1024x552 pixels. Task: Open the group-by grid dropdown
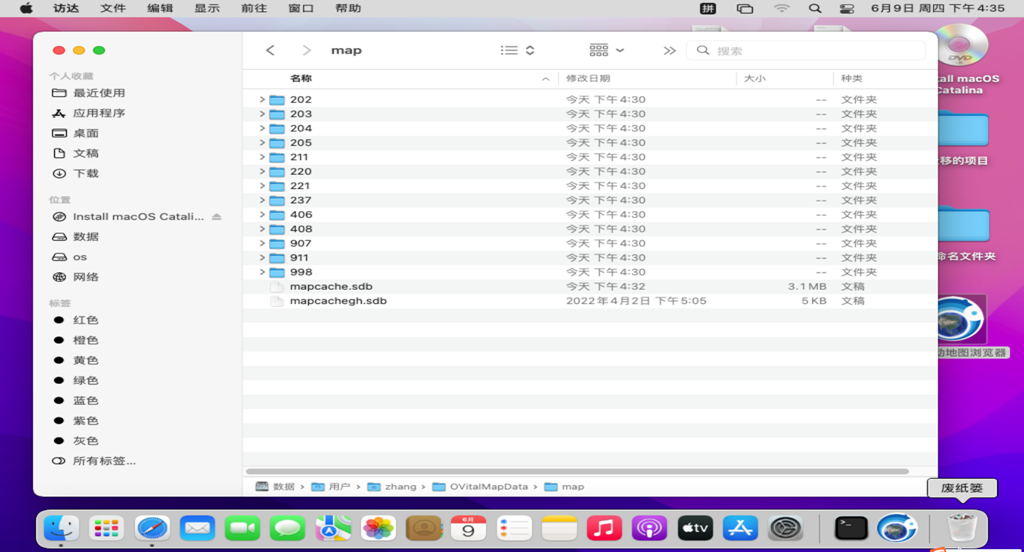pos(606,50)
